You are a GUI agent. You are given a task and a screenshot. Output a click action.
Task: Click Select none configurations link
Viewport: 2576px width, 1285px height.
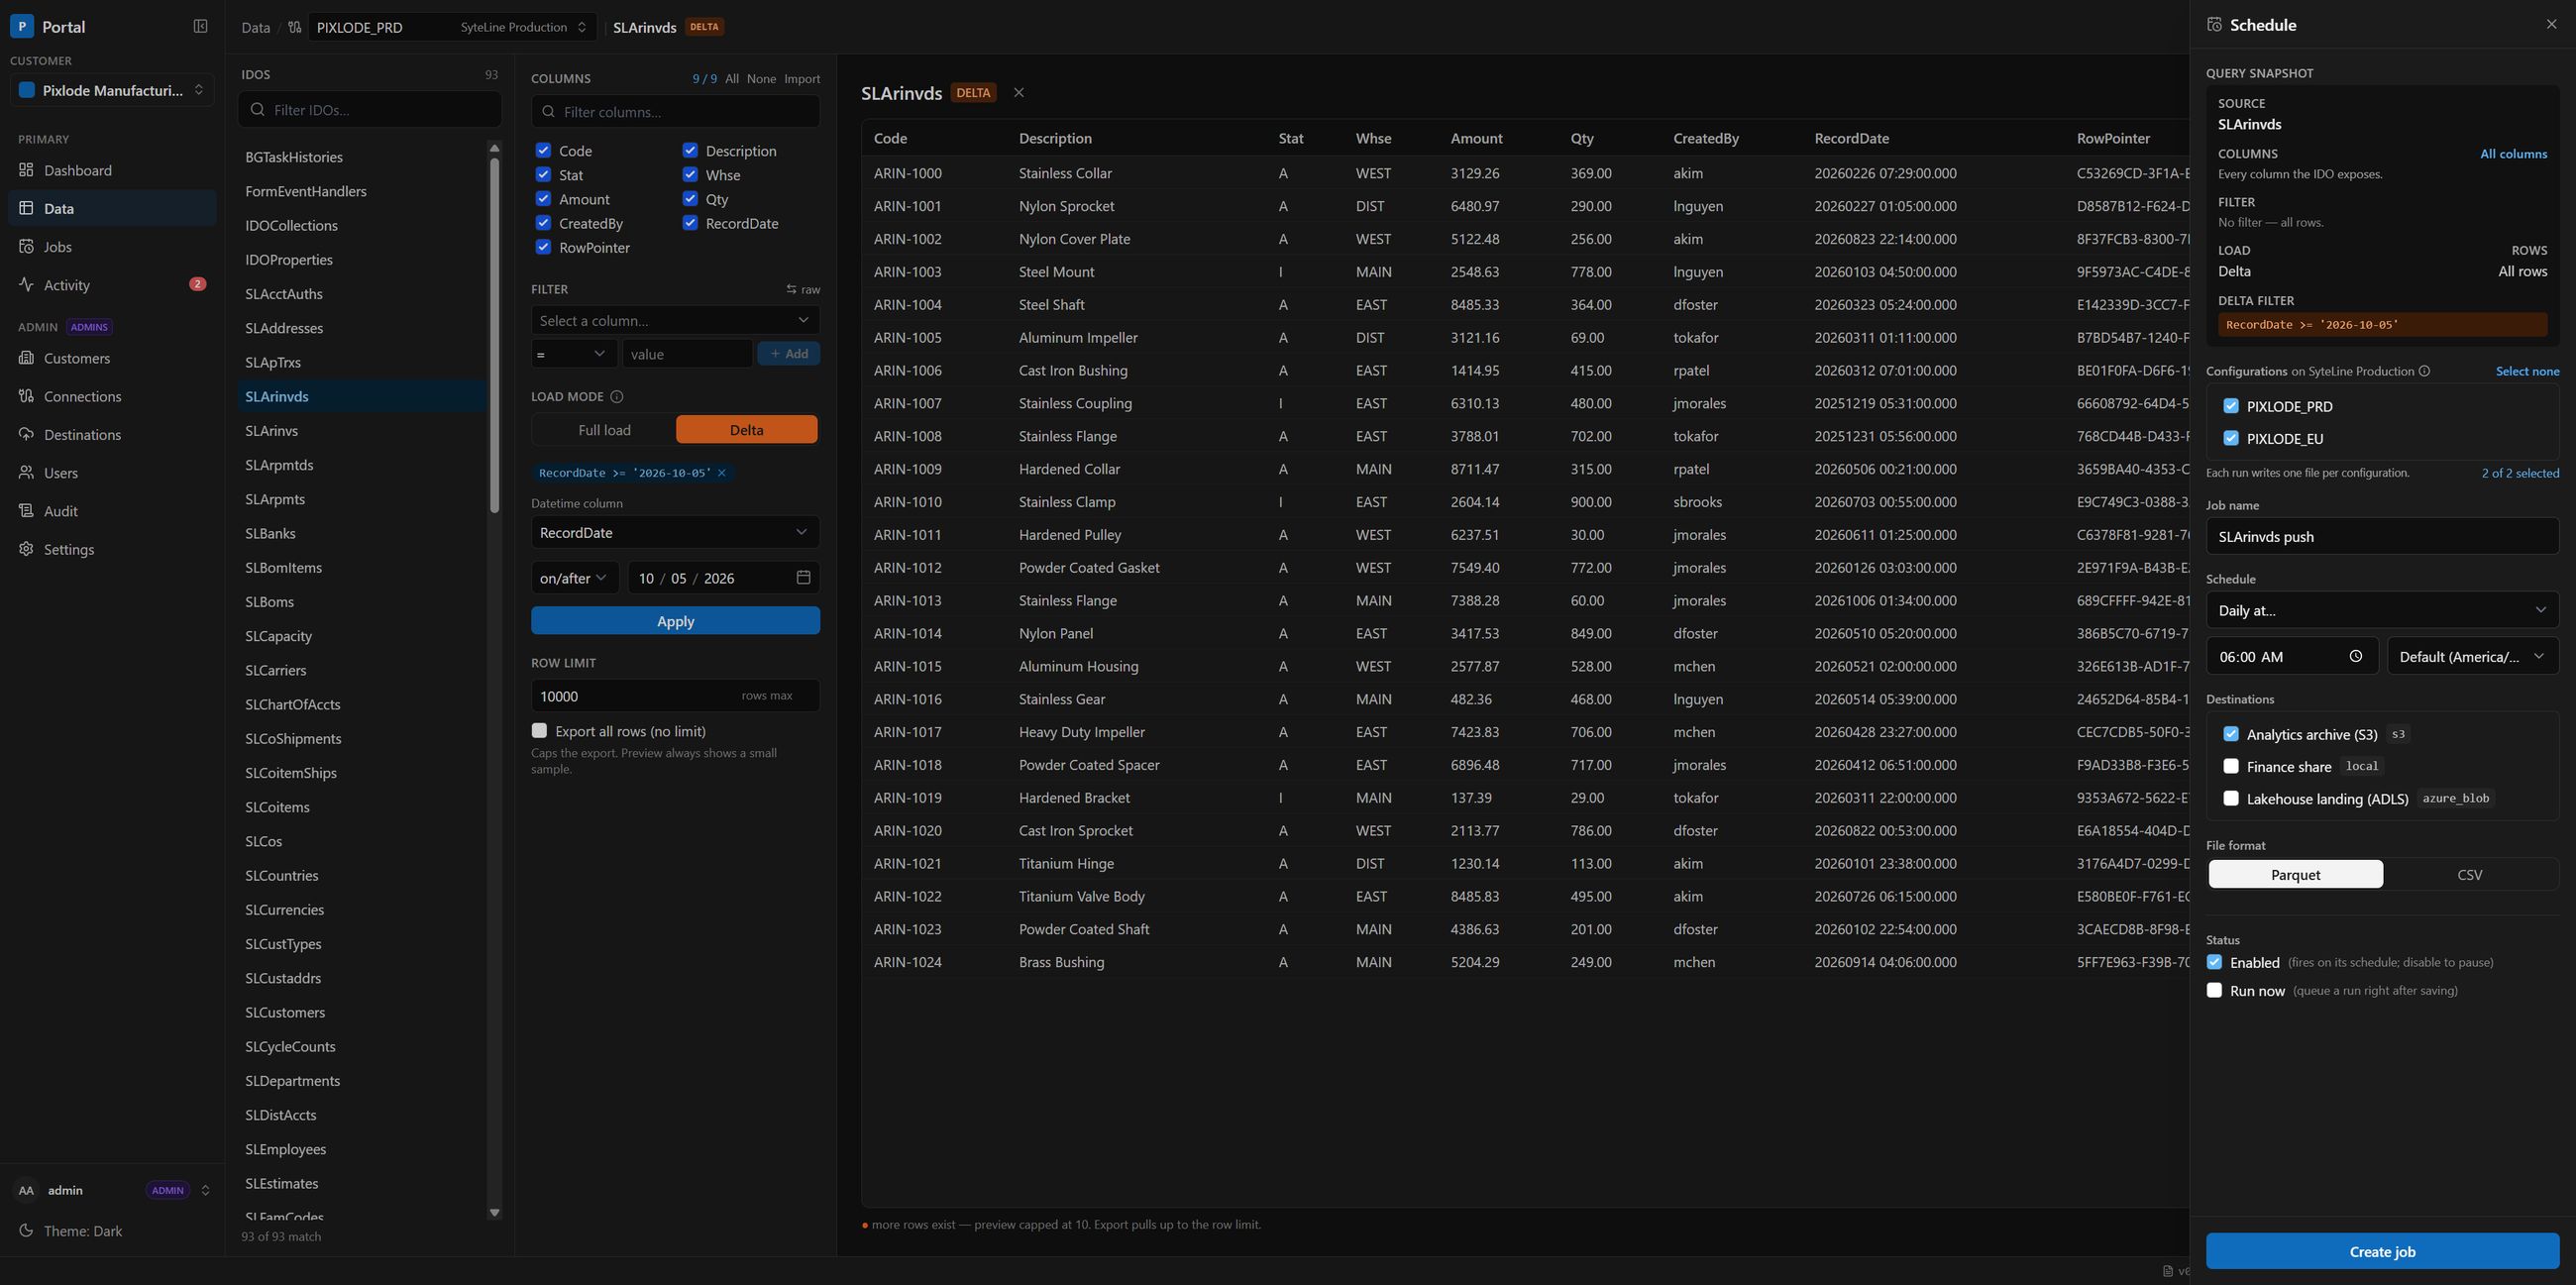pyautogui.click(x=2527, y=371)
